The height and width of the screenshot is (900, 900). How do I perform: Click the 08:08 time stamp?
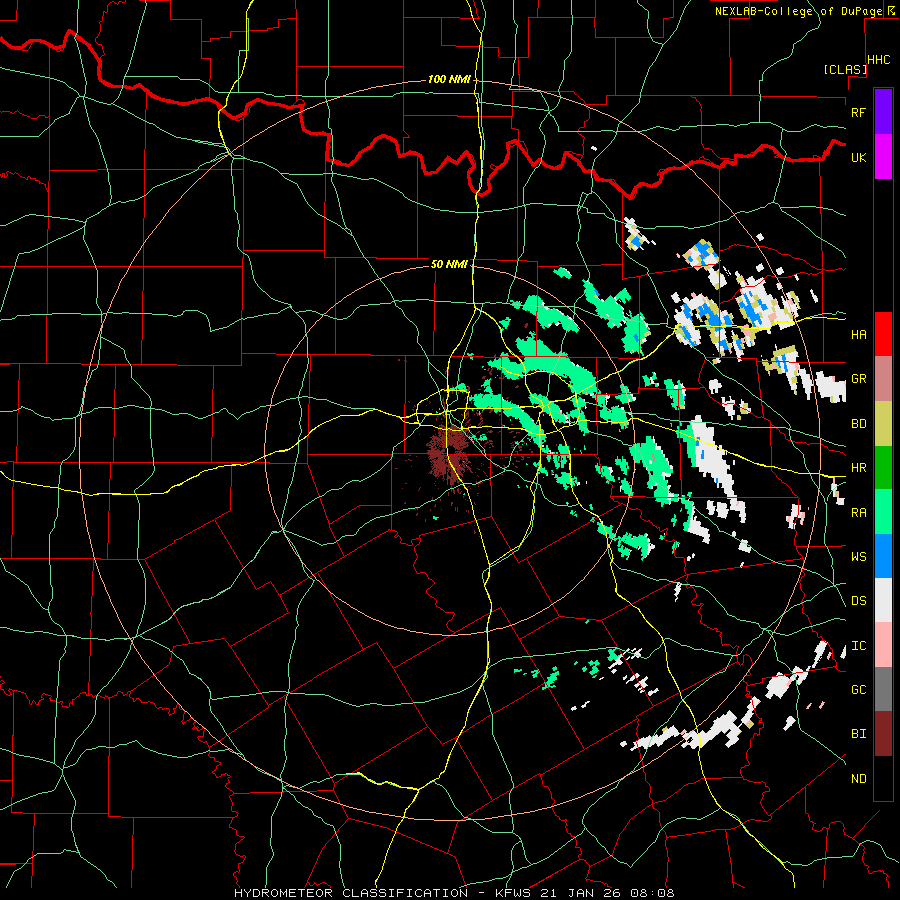(x=653, y=893)
